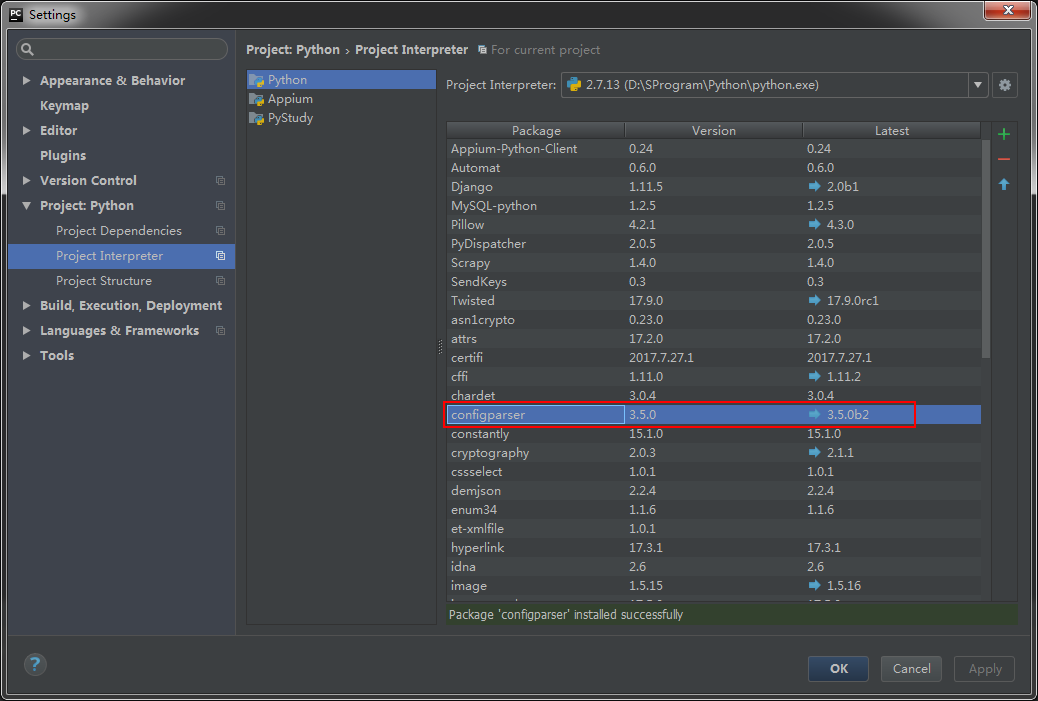Screen dimensions: 1038x701
Task: Click the update arrow next to Twisted 17.9.0rc1
Action: point(814,301)
